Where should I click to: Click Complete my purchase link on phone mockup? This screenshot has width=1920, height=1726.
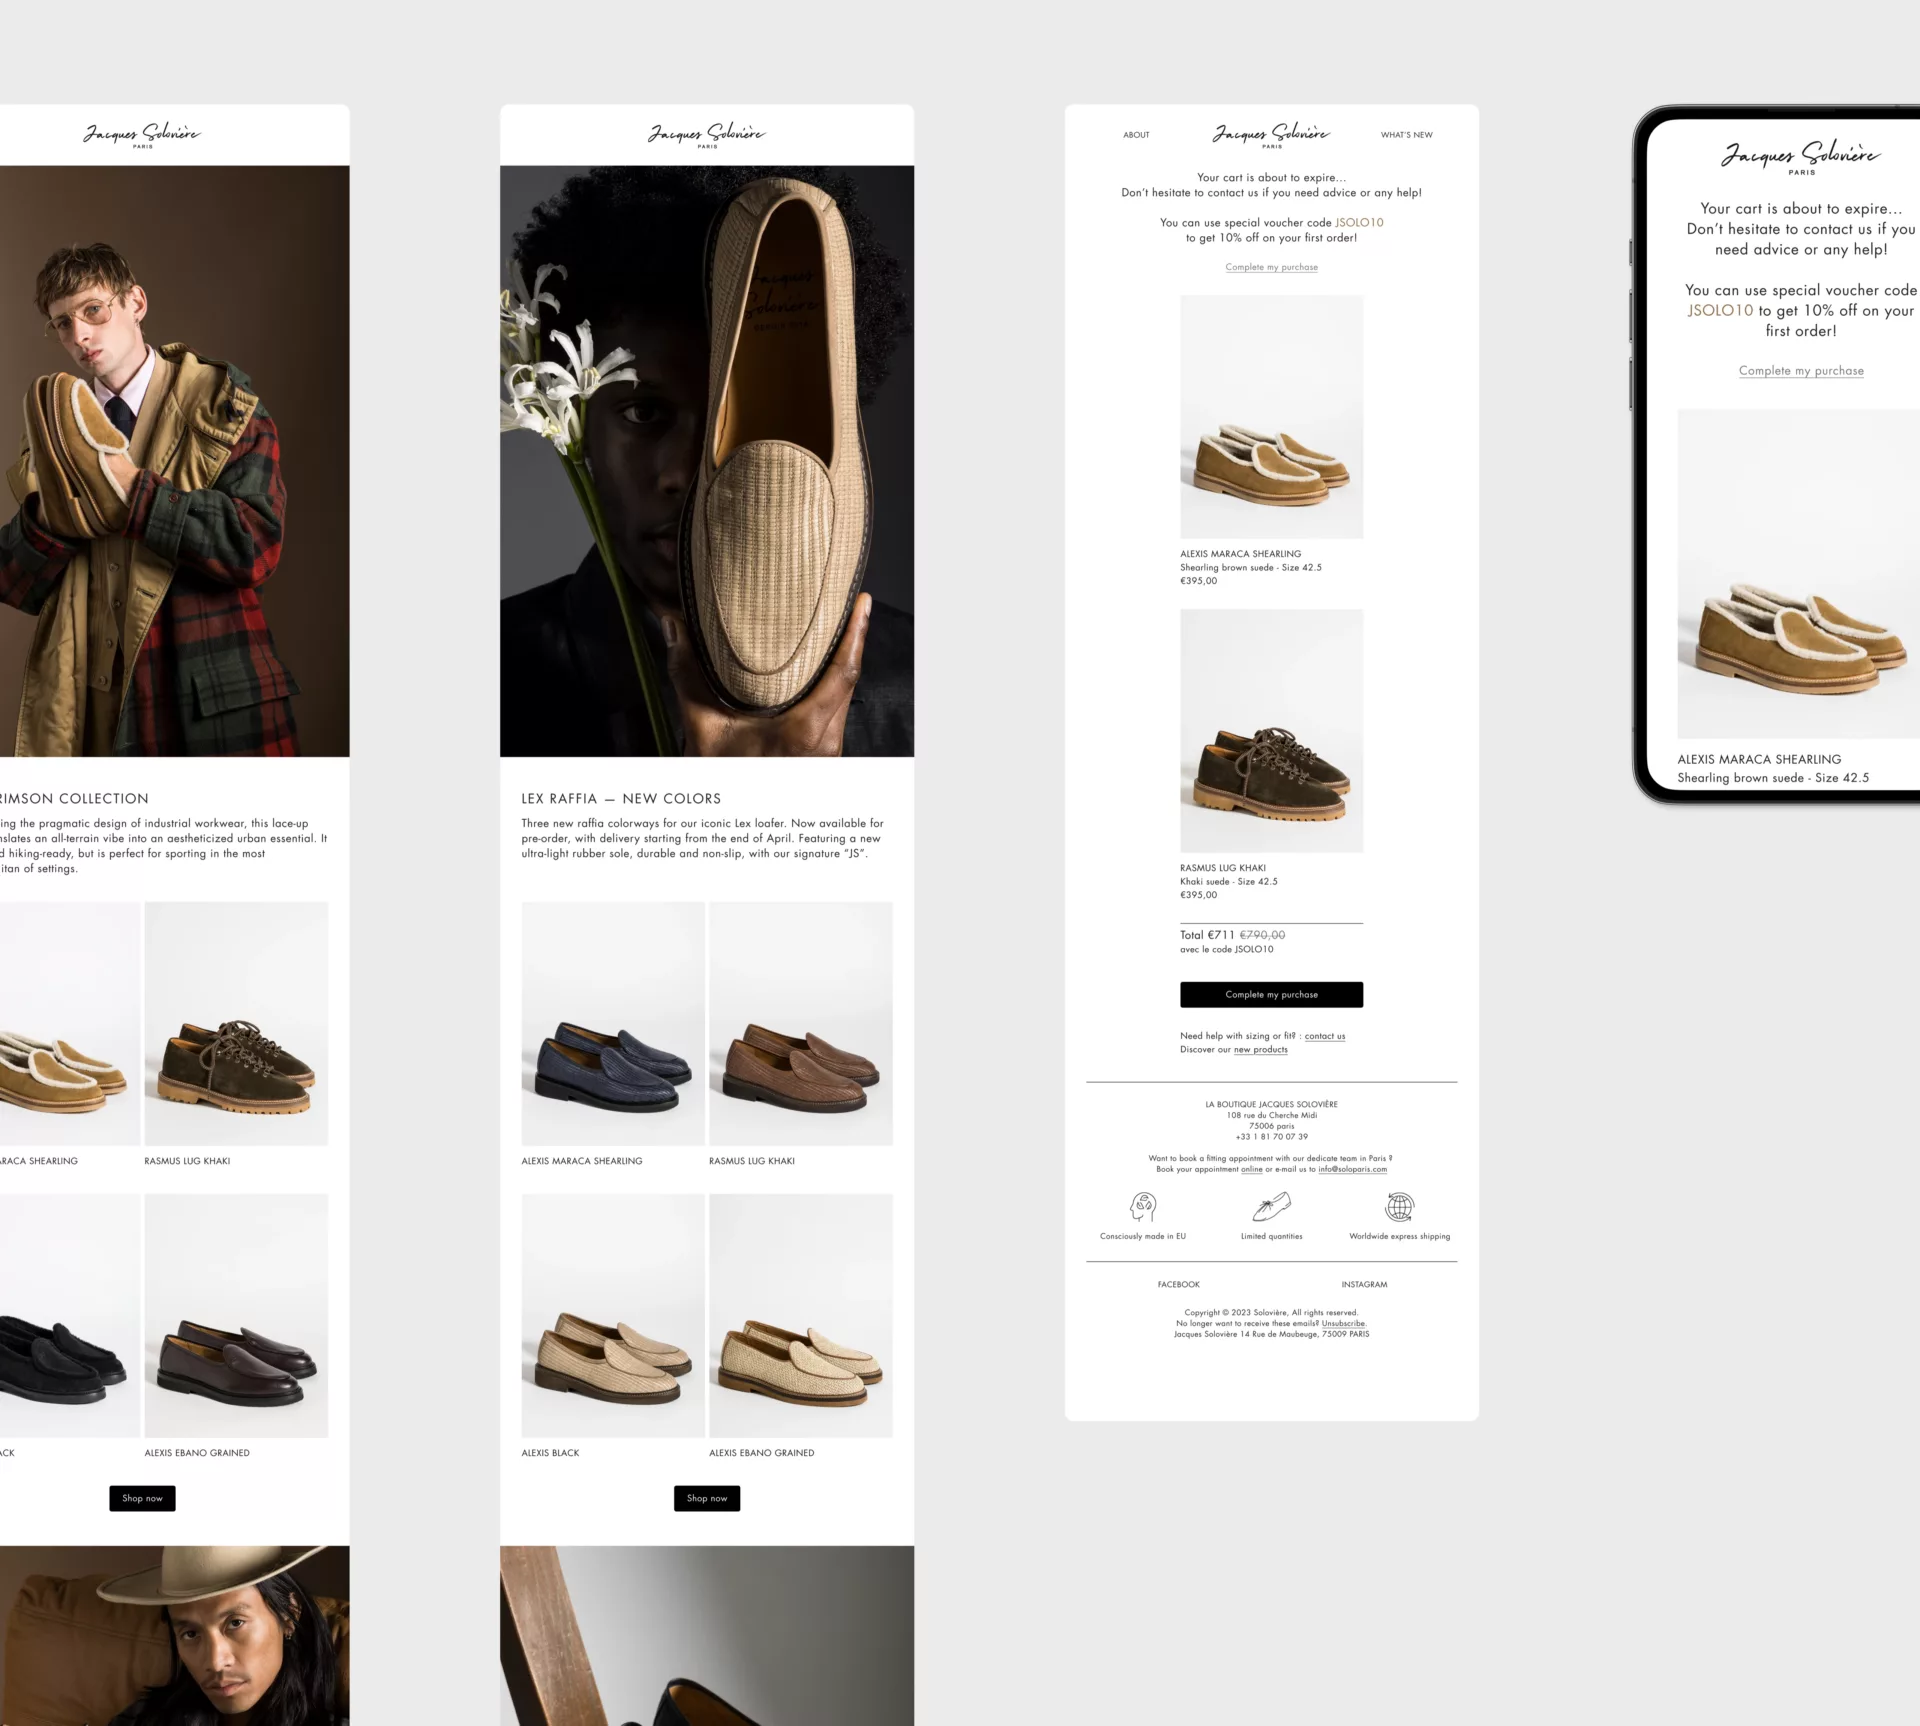click(1801, 371)
